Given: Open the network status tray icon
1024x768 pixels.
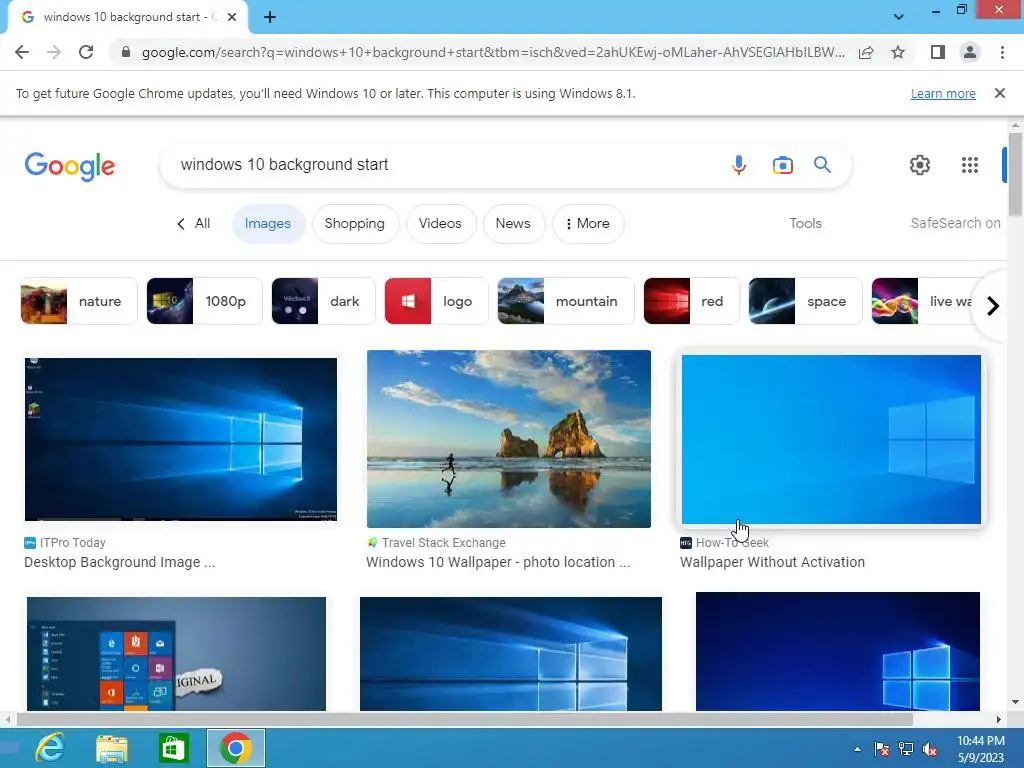Looking at the screenshot, I should 906,749.
